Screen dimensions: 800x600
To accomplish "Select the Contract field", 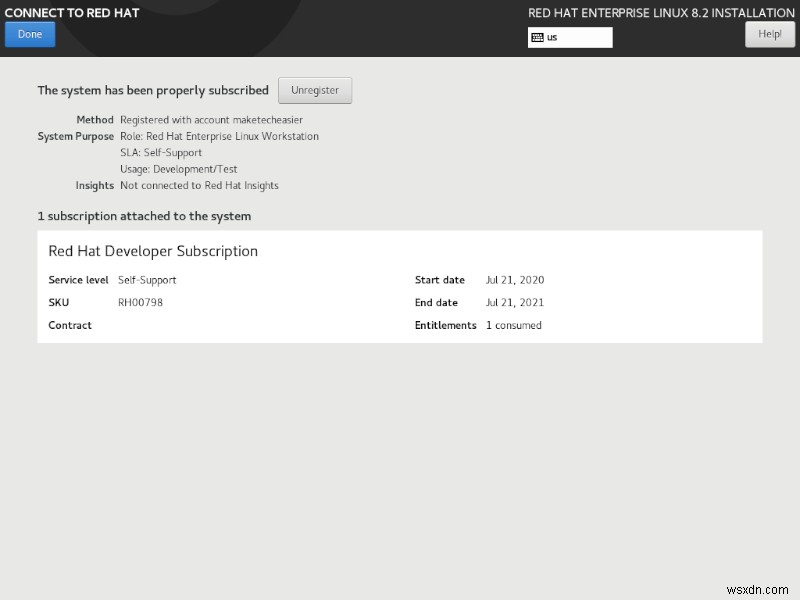I will (x=70, y=325).
